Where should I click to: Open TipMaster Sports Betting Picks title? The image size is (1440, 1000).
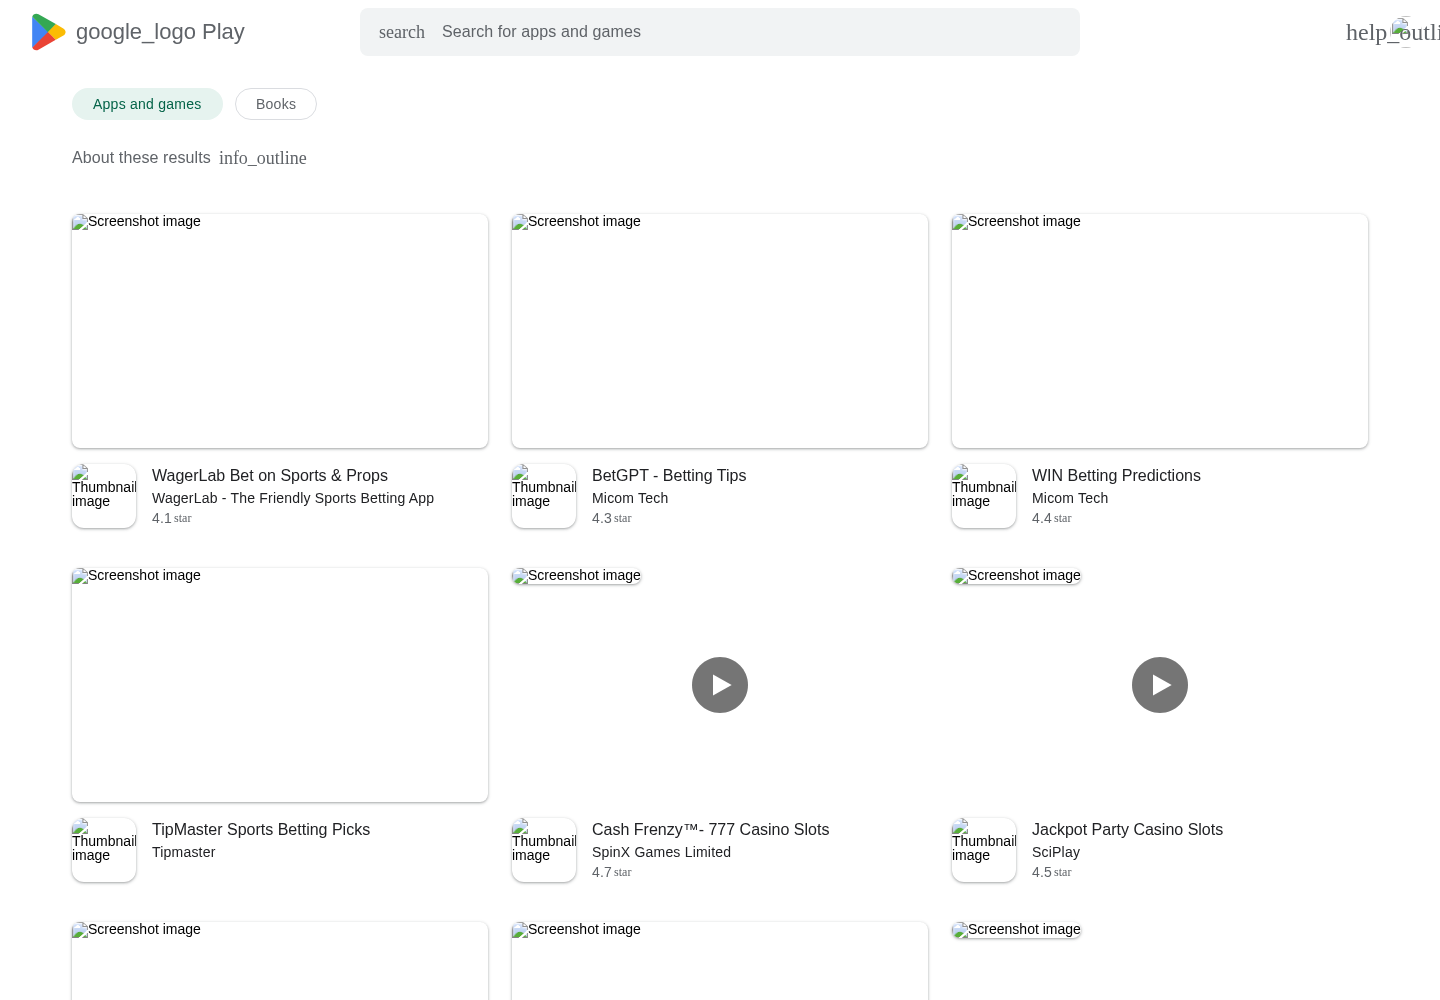coord(261,830)
